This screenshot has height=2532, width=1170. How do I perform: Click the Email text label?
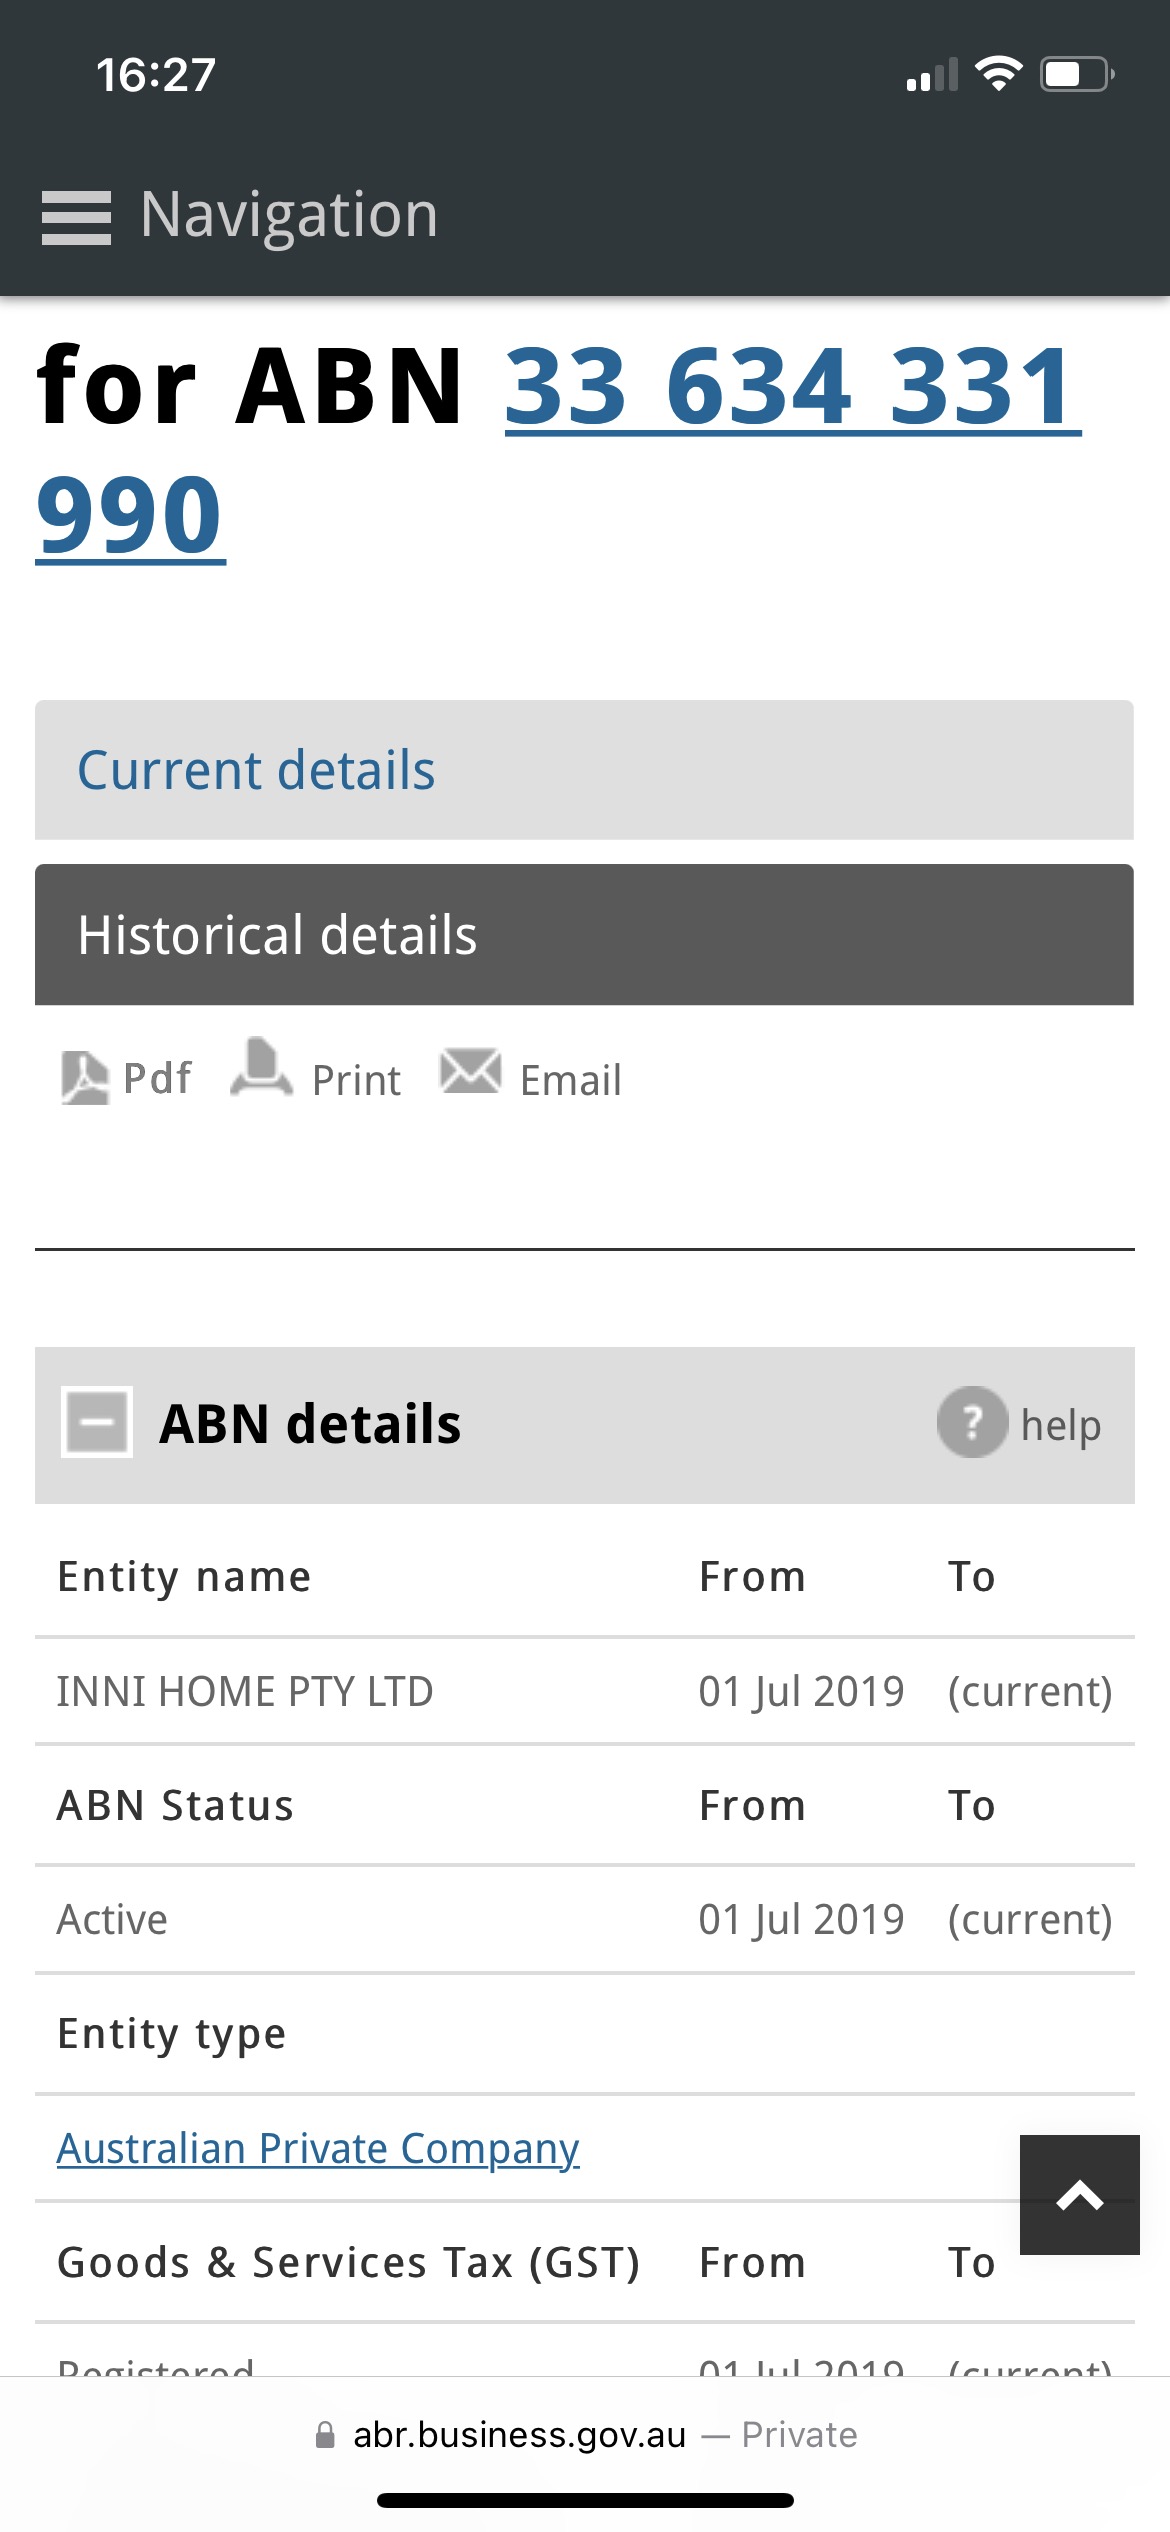click(570, 1081)
